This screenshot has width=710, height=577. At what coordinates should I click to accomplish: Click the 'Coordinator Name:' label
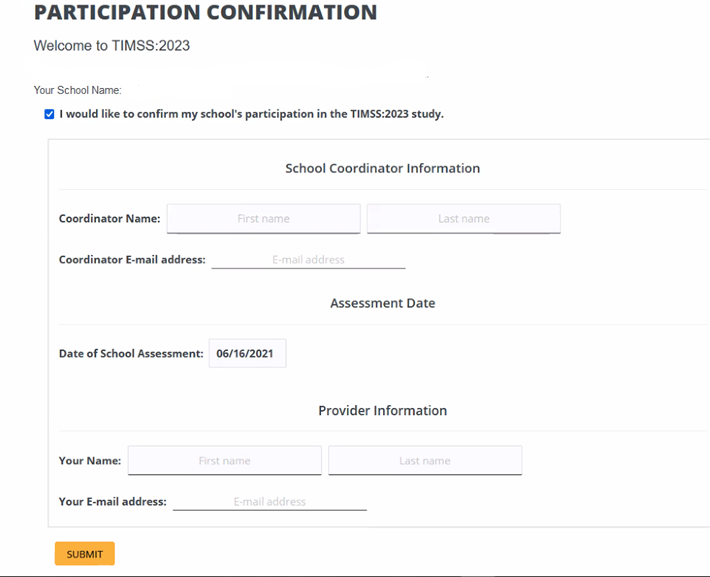click(x=109, y=219)
